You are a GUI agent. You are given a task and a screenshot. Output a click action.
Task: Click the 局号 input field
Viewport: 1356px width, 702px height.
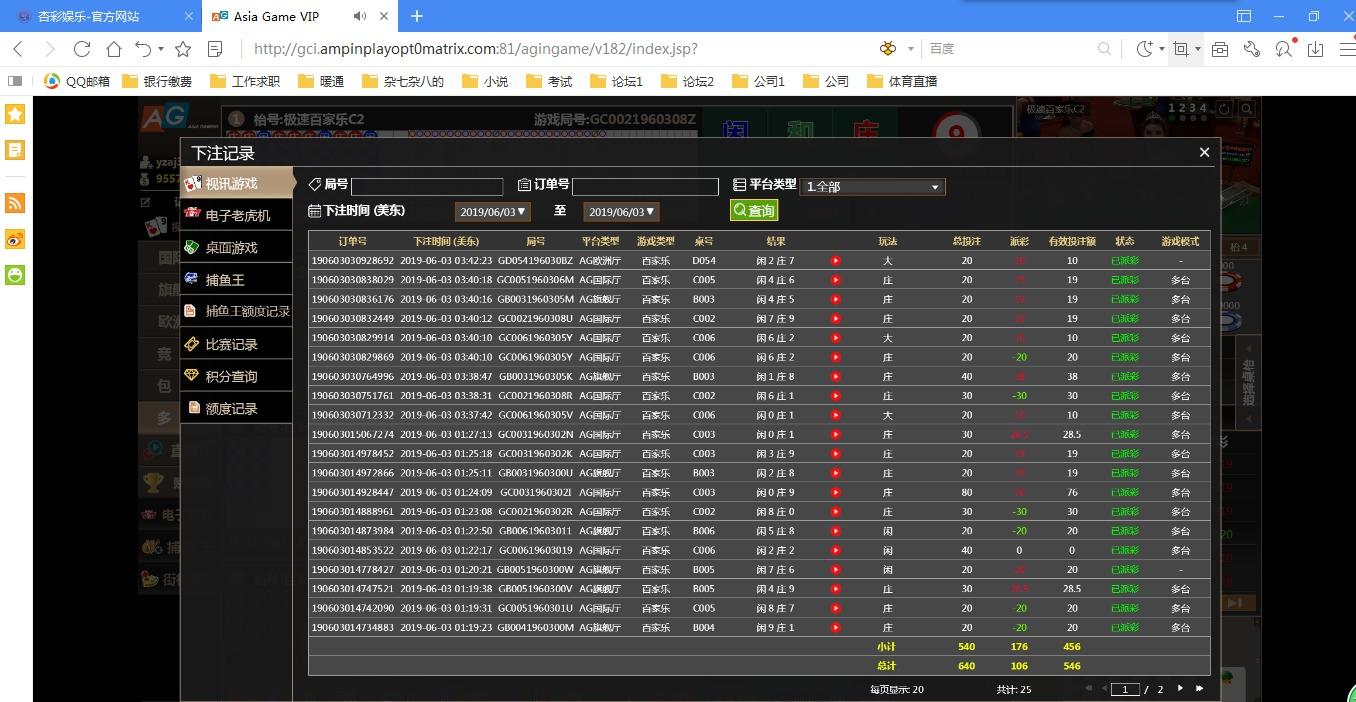[x=427, y=187]
